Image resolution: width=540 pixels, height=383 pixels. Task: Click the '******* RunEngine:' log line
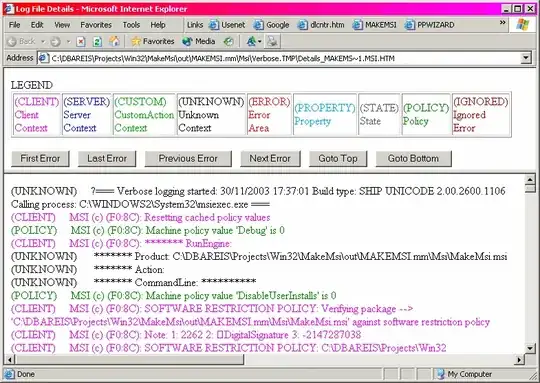(121, 244)
